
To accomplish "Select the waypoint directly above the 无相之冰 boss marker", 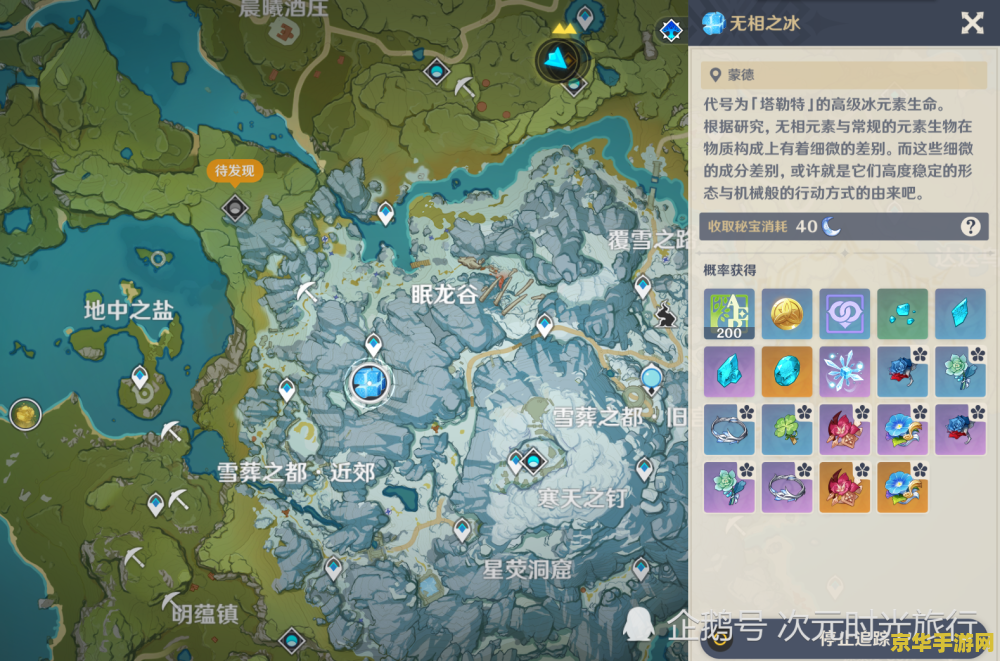I will (x=374, y=345).
